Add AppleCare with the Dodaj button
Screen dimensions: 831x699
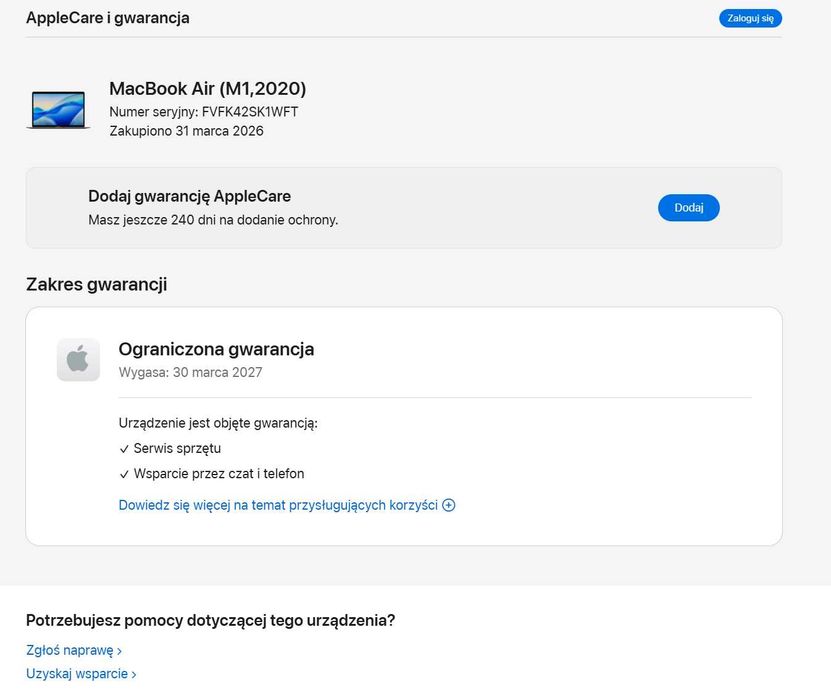[688, 208]
